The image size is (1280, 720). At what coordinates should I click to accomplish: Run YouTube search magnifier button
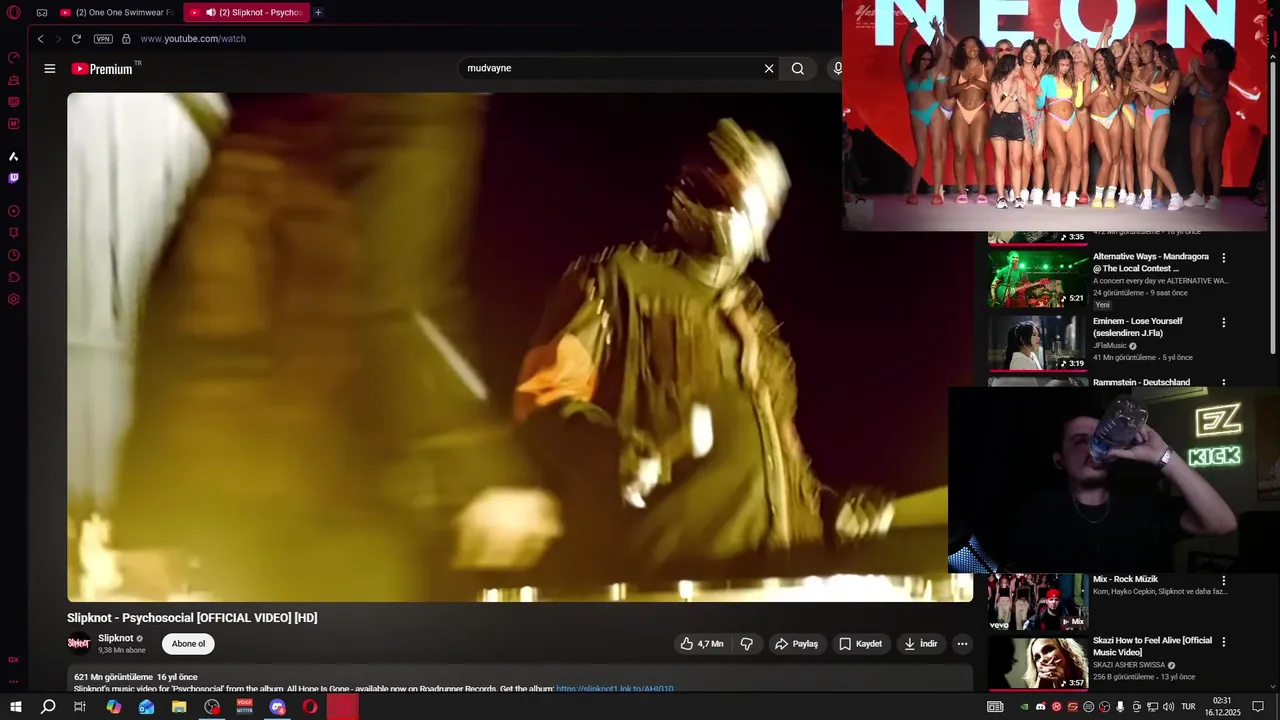click(x=798, y=69)
